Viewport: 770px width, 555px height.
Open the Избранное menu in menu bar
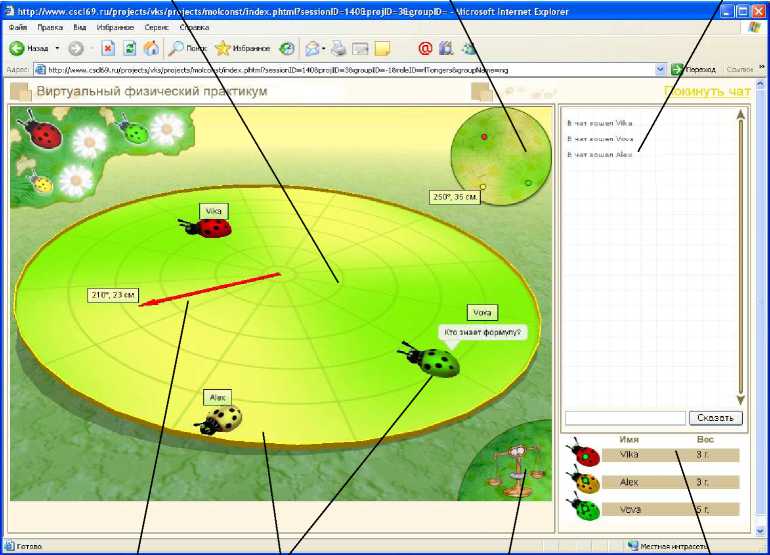[115, 28]
